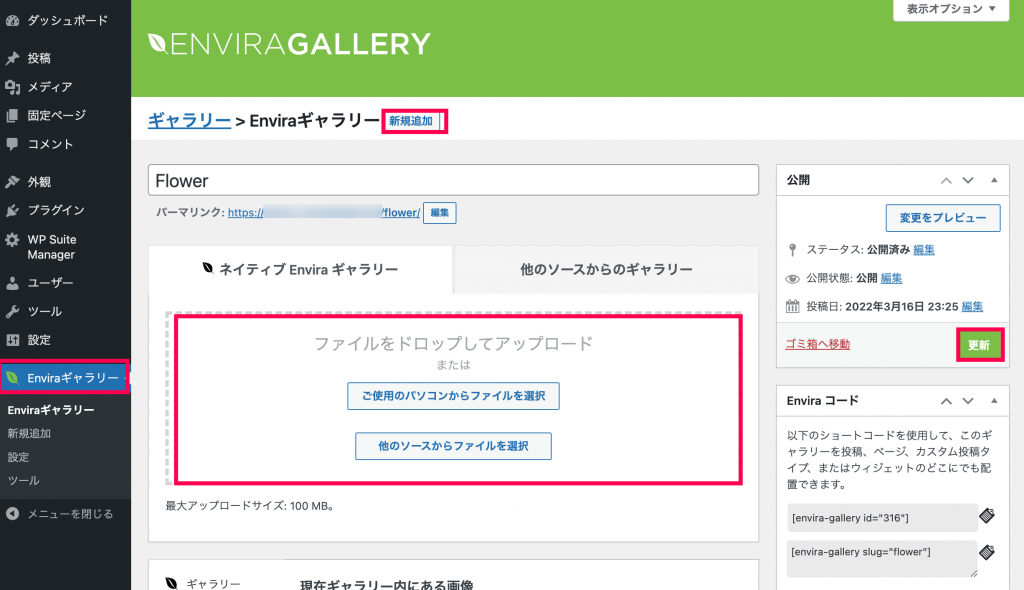Open the Enviraギャラリー submenu item
The width and height of the screenshot is (1024, 590).
[x=51, y=410]
